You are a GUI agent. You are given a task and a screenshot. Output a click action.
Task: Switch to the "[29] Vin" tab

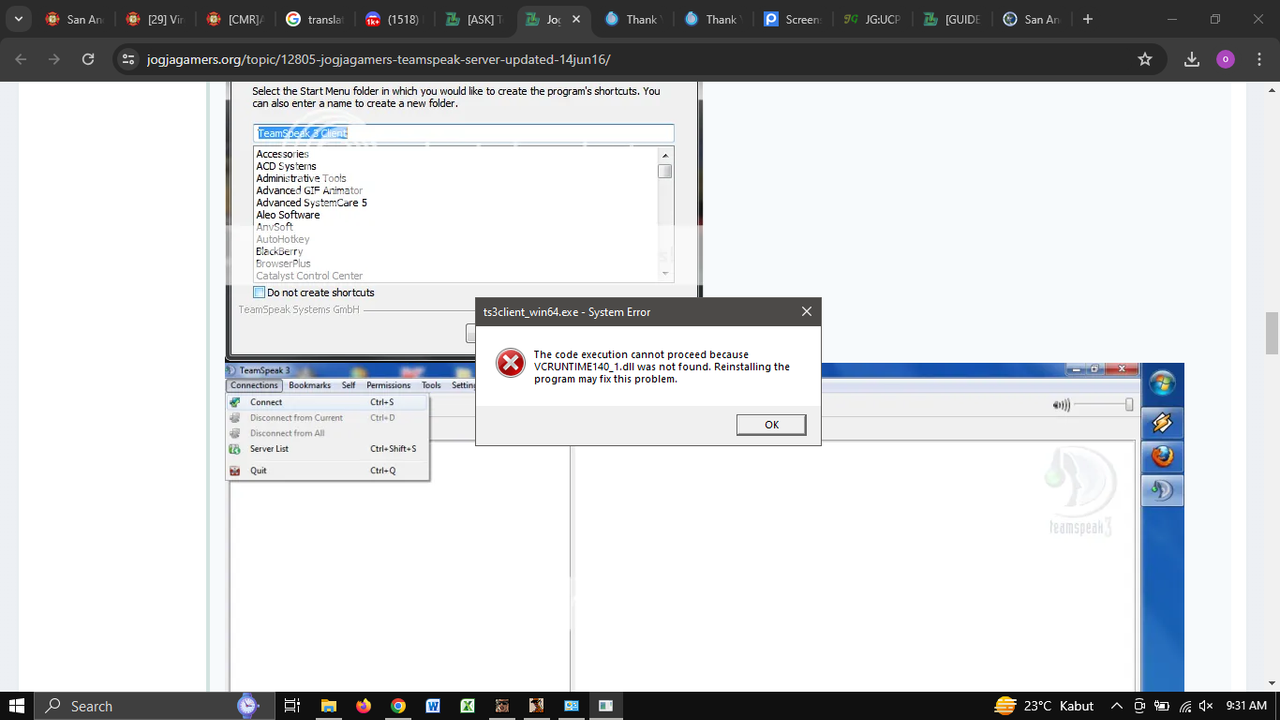pyautogui.click(x=154, y=19)
